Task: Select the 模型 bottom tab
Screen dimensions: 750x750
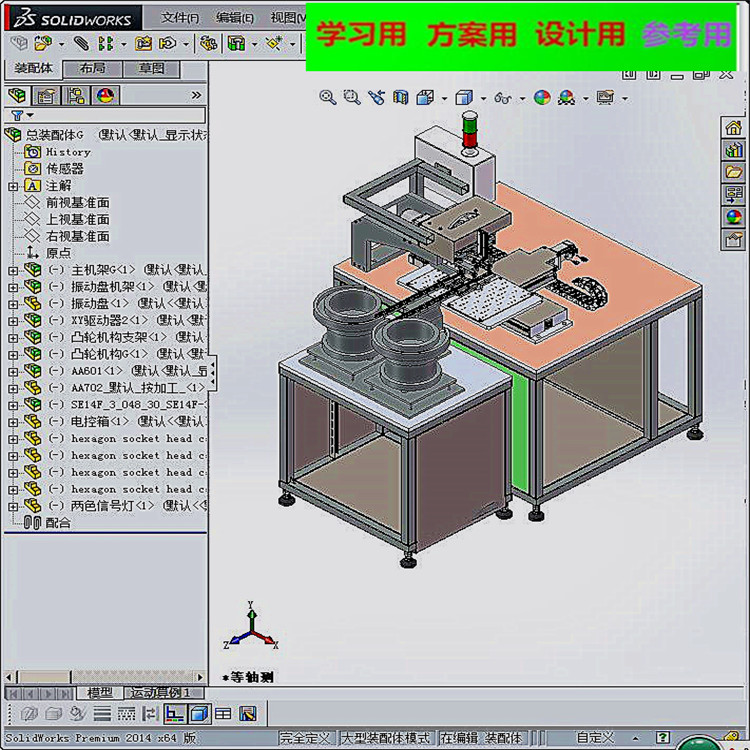Action: click(100, 692)
